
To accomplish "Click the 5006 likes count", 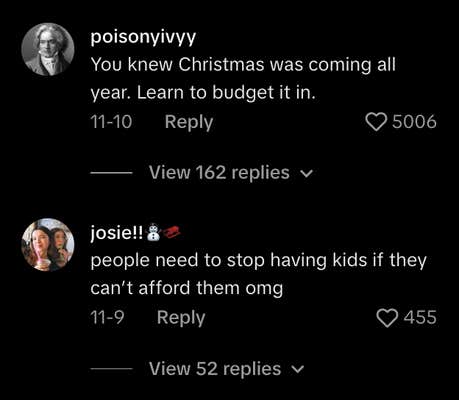I will (x=414, y=122).
